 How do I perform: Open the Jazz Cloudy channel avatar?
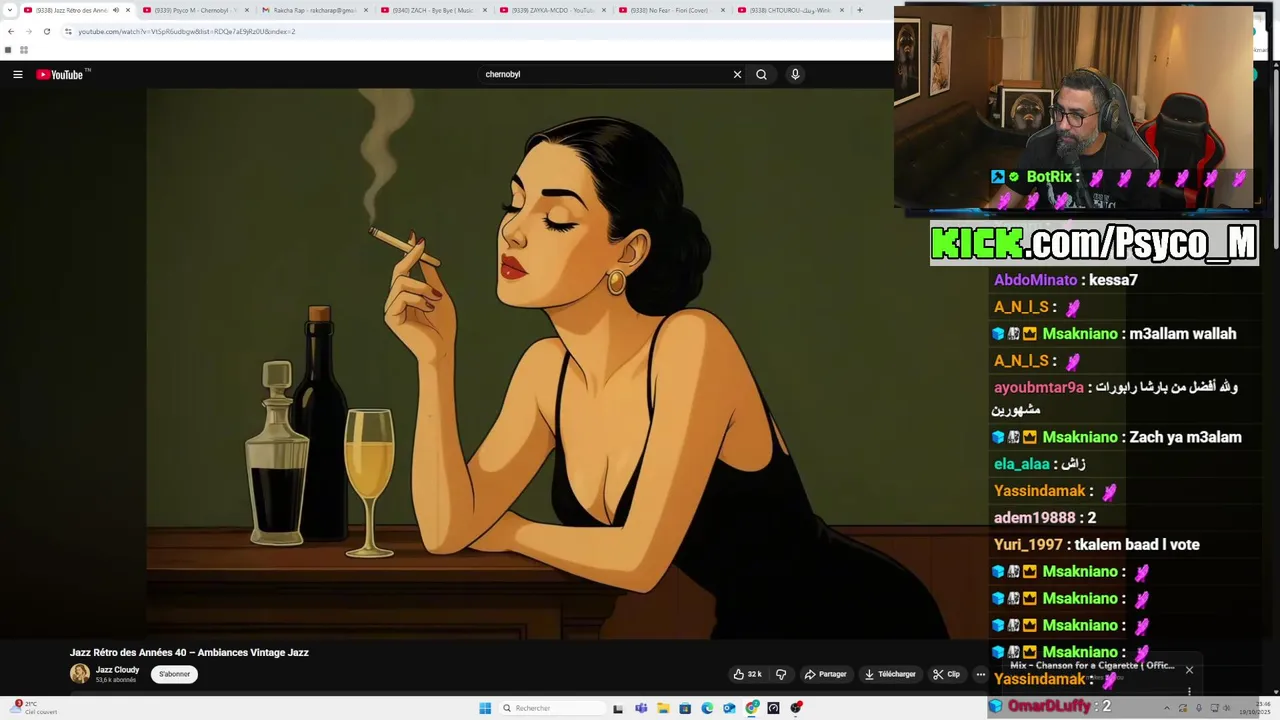coord(79,674)
